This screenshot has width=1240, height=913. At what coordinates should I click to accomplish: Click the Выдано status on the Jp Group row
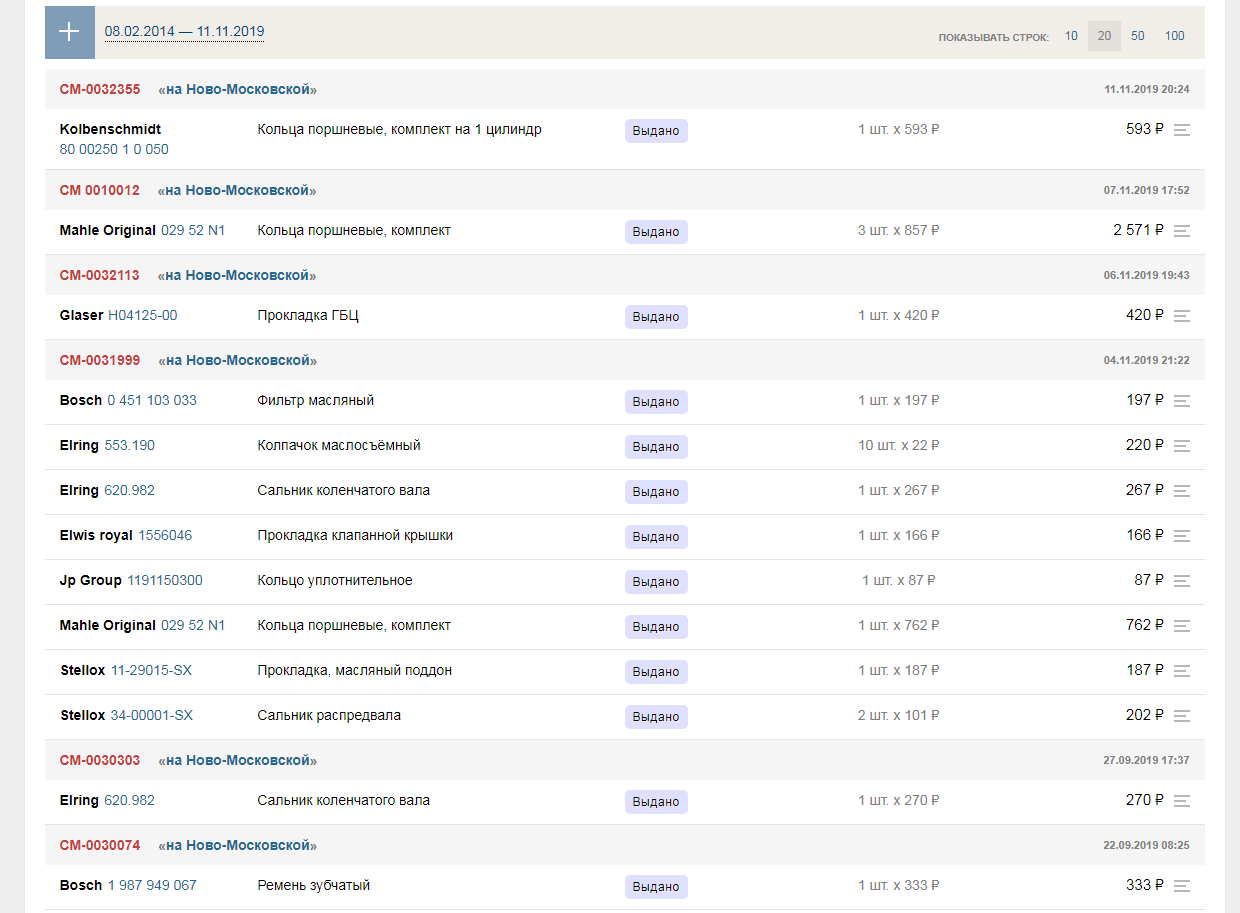[x=656, y=581]
